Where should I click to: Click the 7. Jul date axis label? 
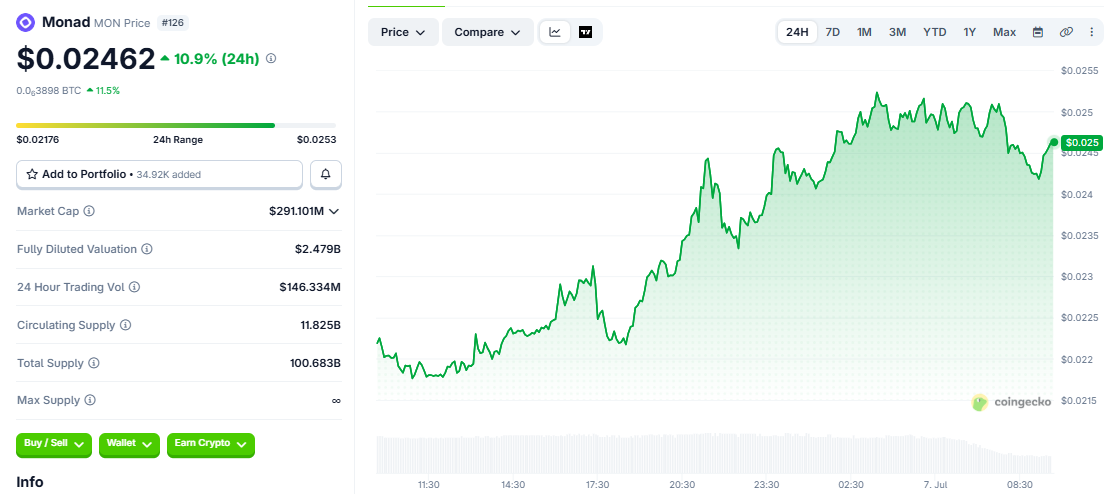(x=935, y=485)
